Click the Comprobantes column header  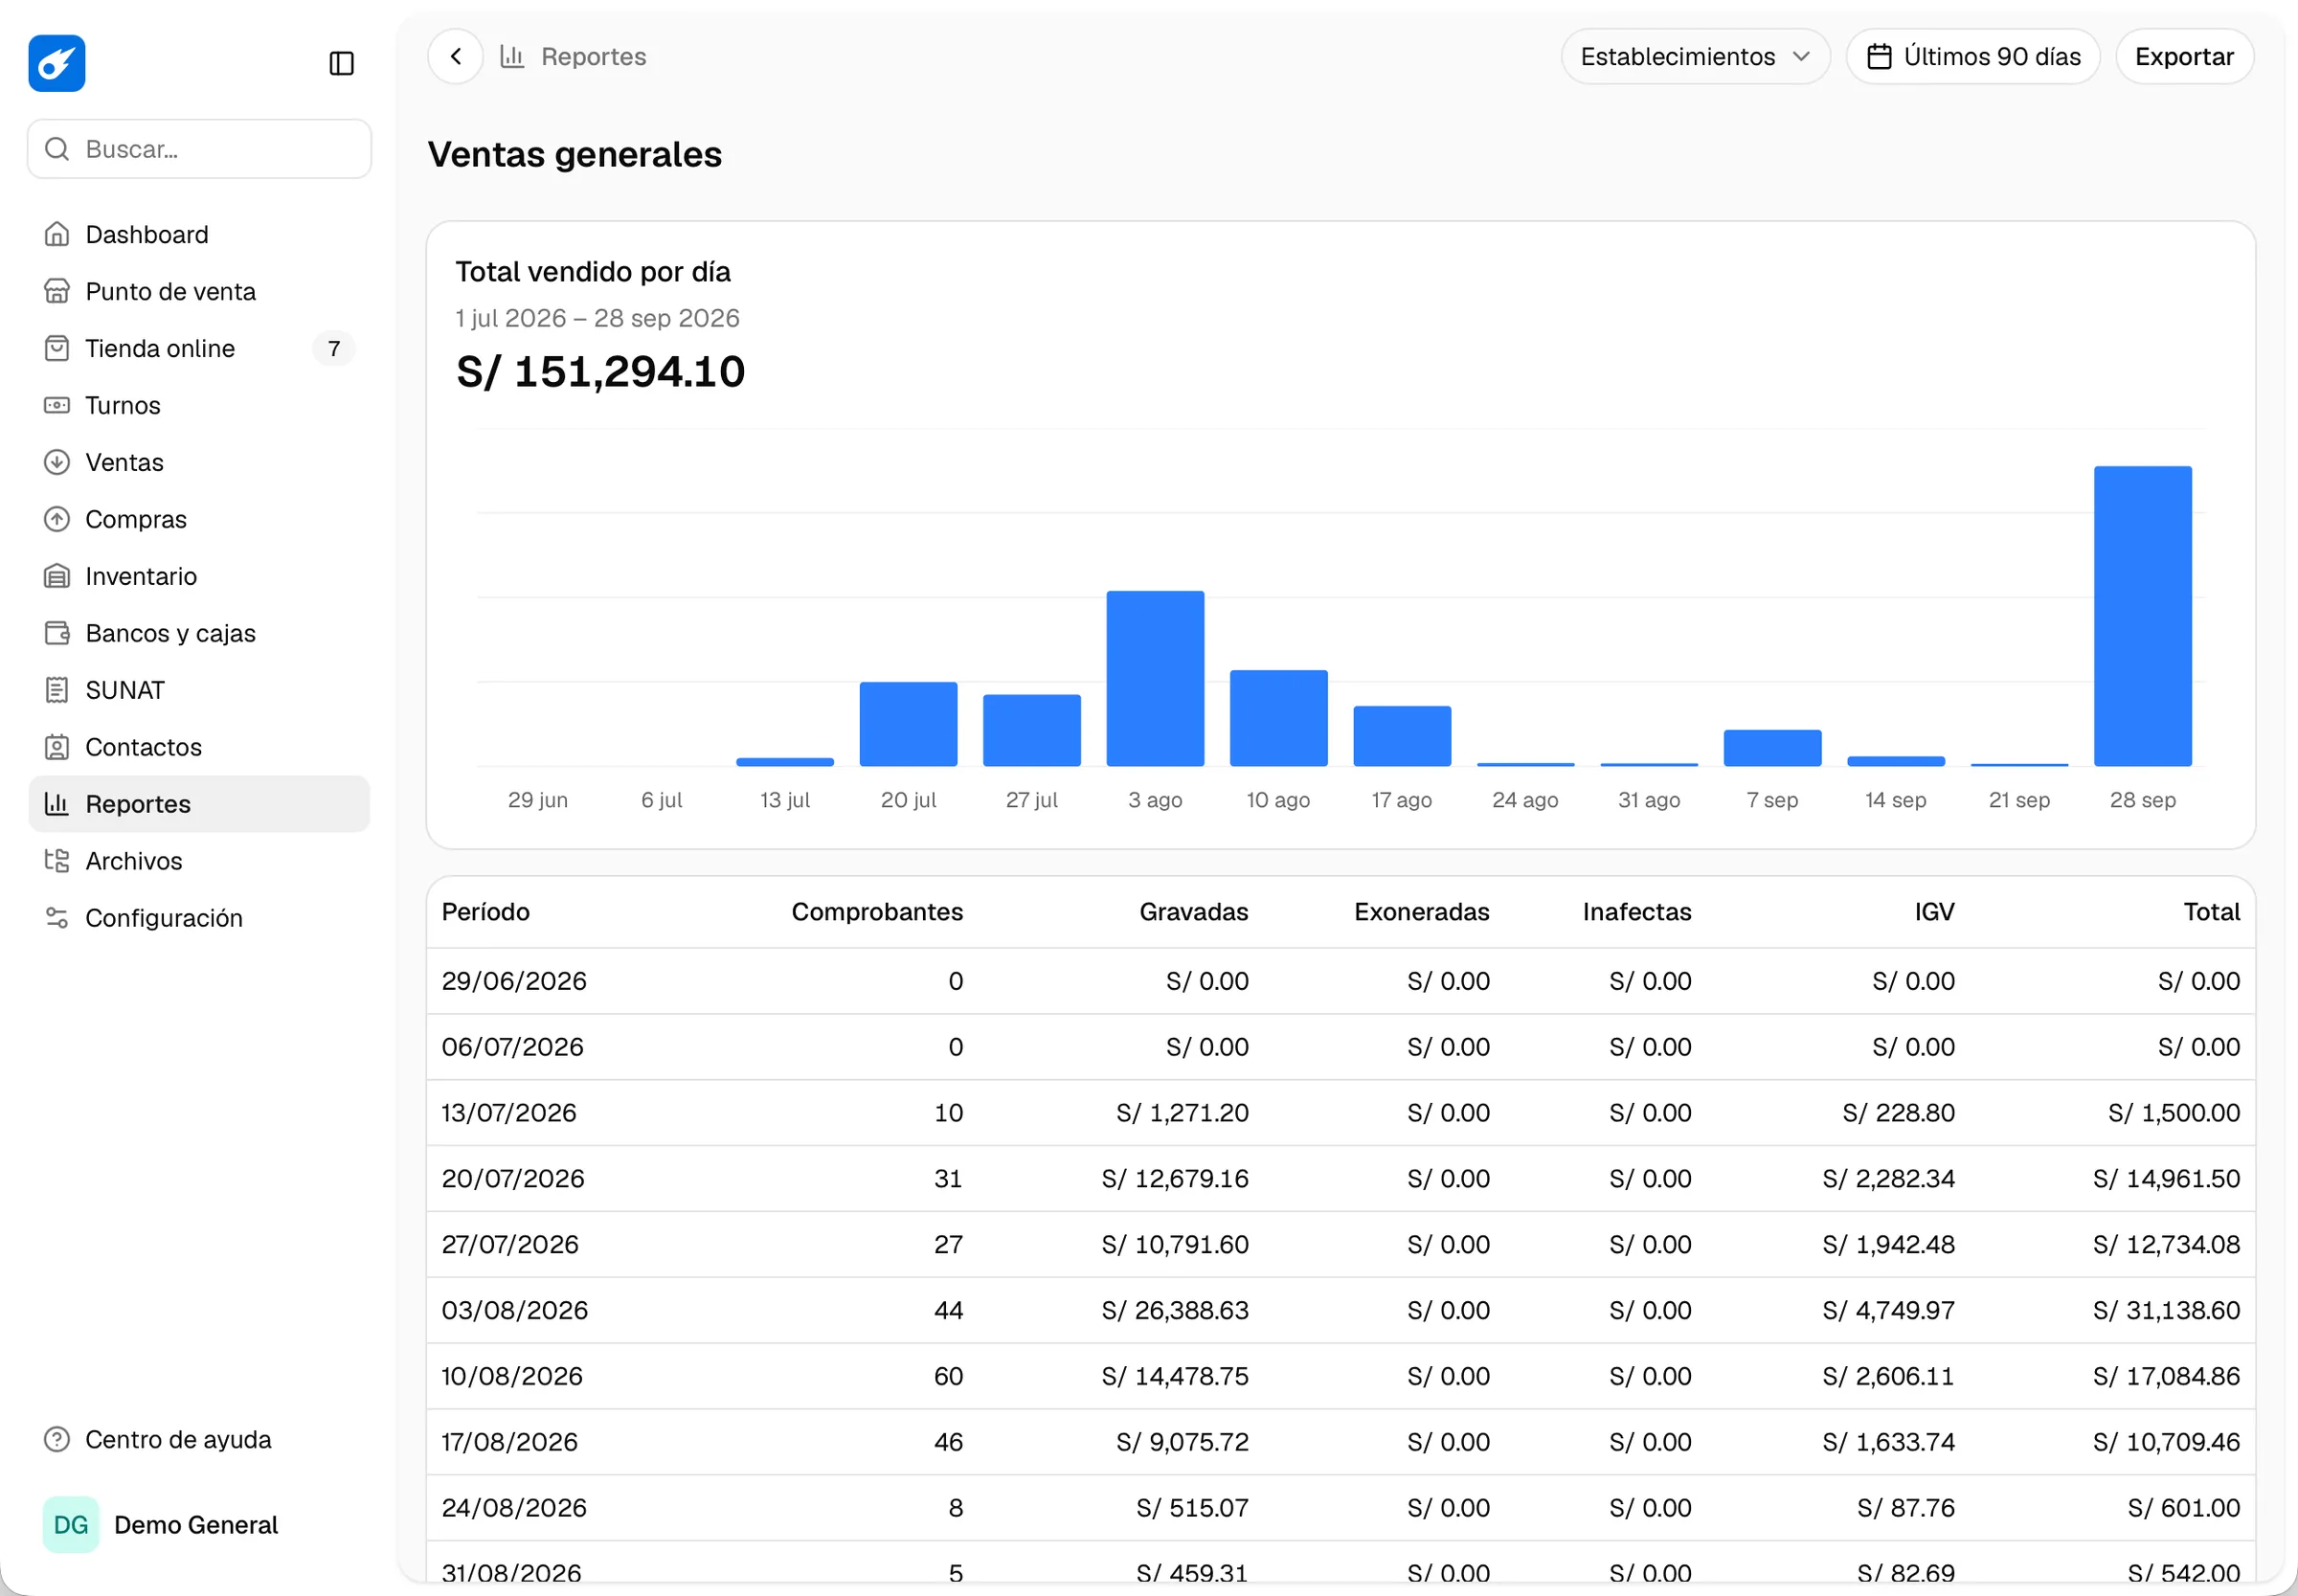click(877, 912)
